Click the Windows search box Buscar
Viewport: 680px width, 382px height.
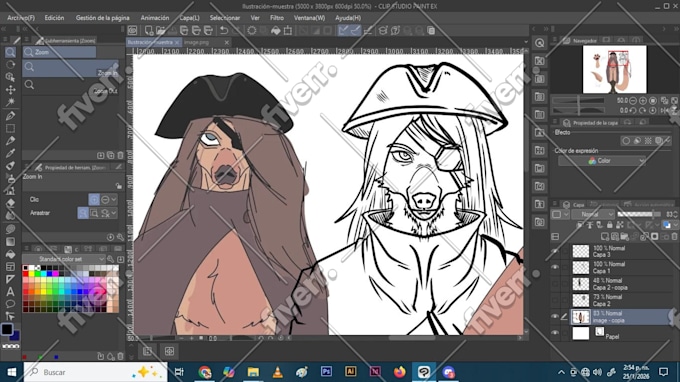click(x=95, y=372)
